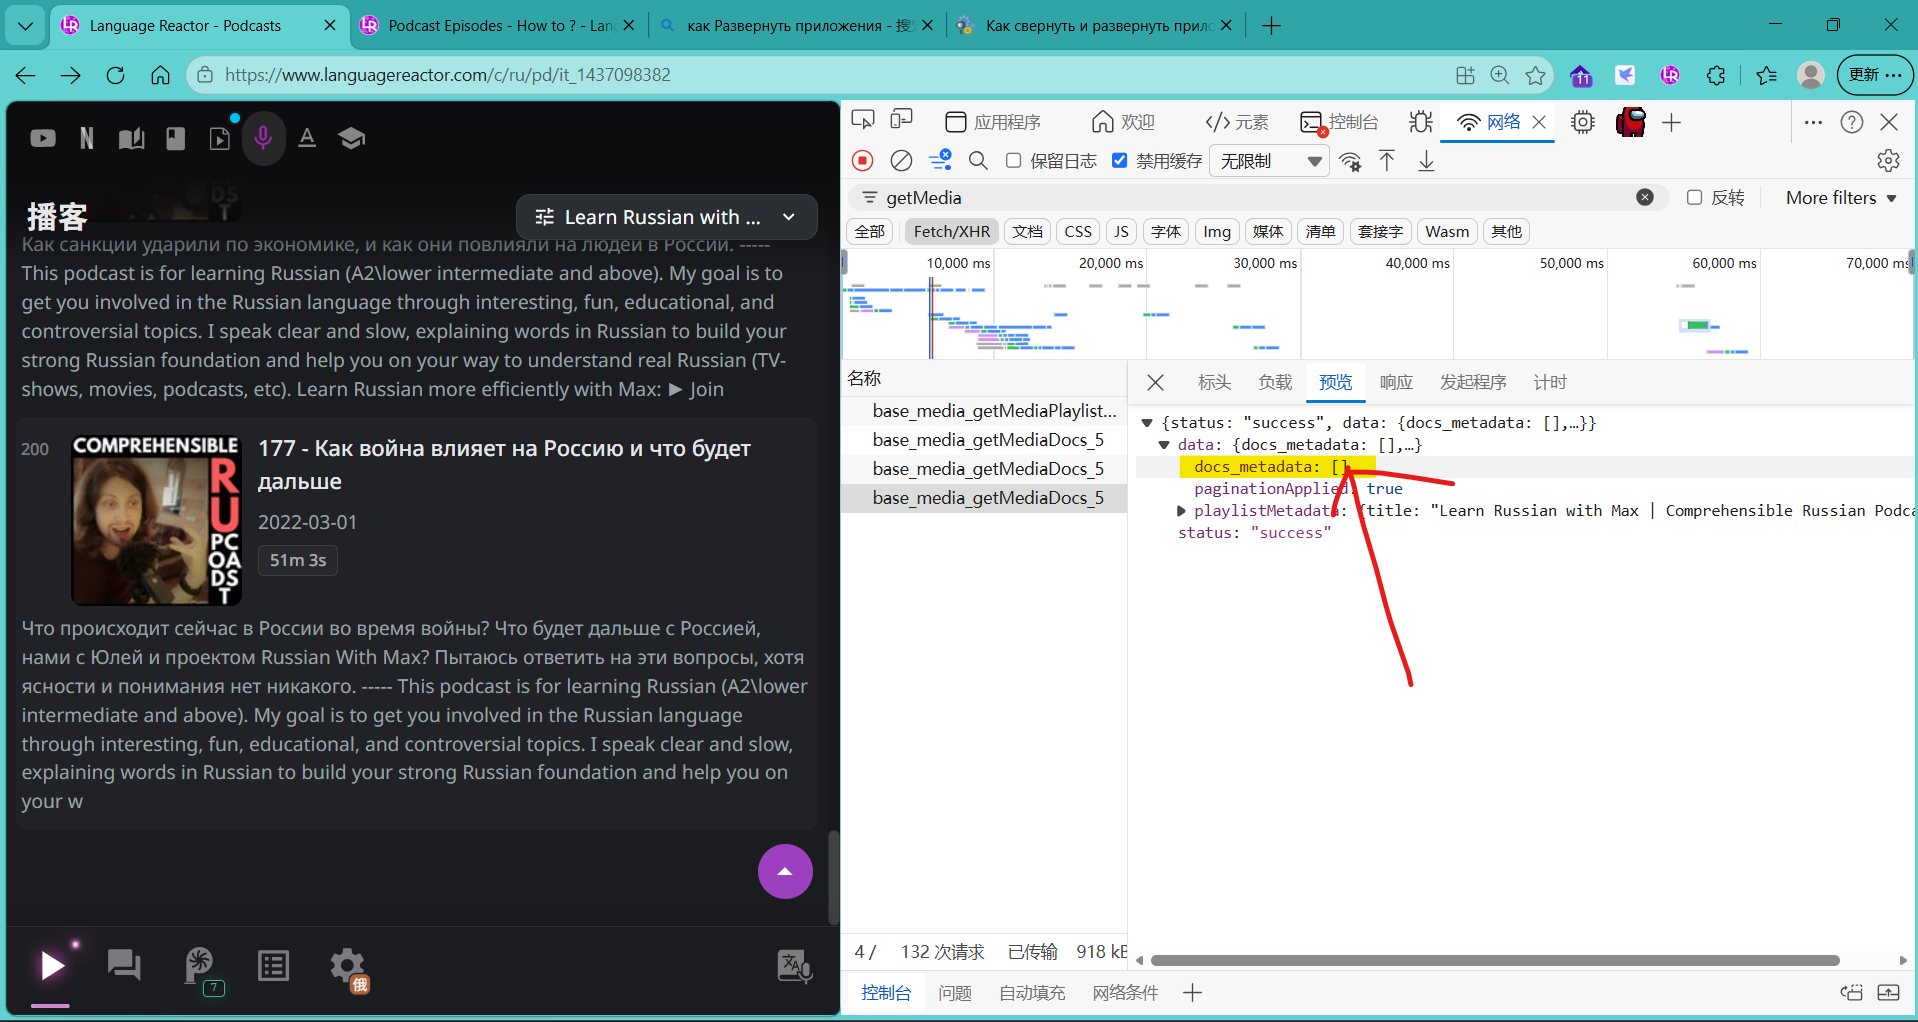Open DevTools more options ellipsis

tap(1813, 122)
